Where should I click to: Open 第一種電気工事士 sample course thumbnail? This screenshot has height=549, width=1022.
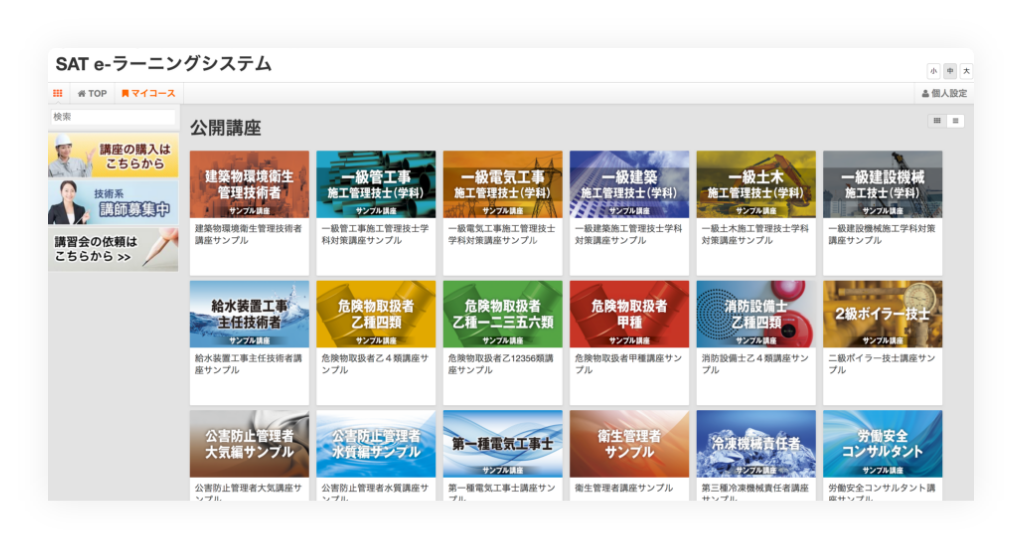(502, 443)
